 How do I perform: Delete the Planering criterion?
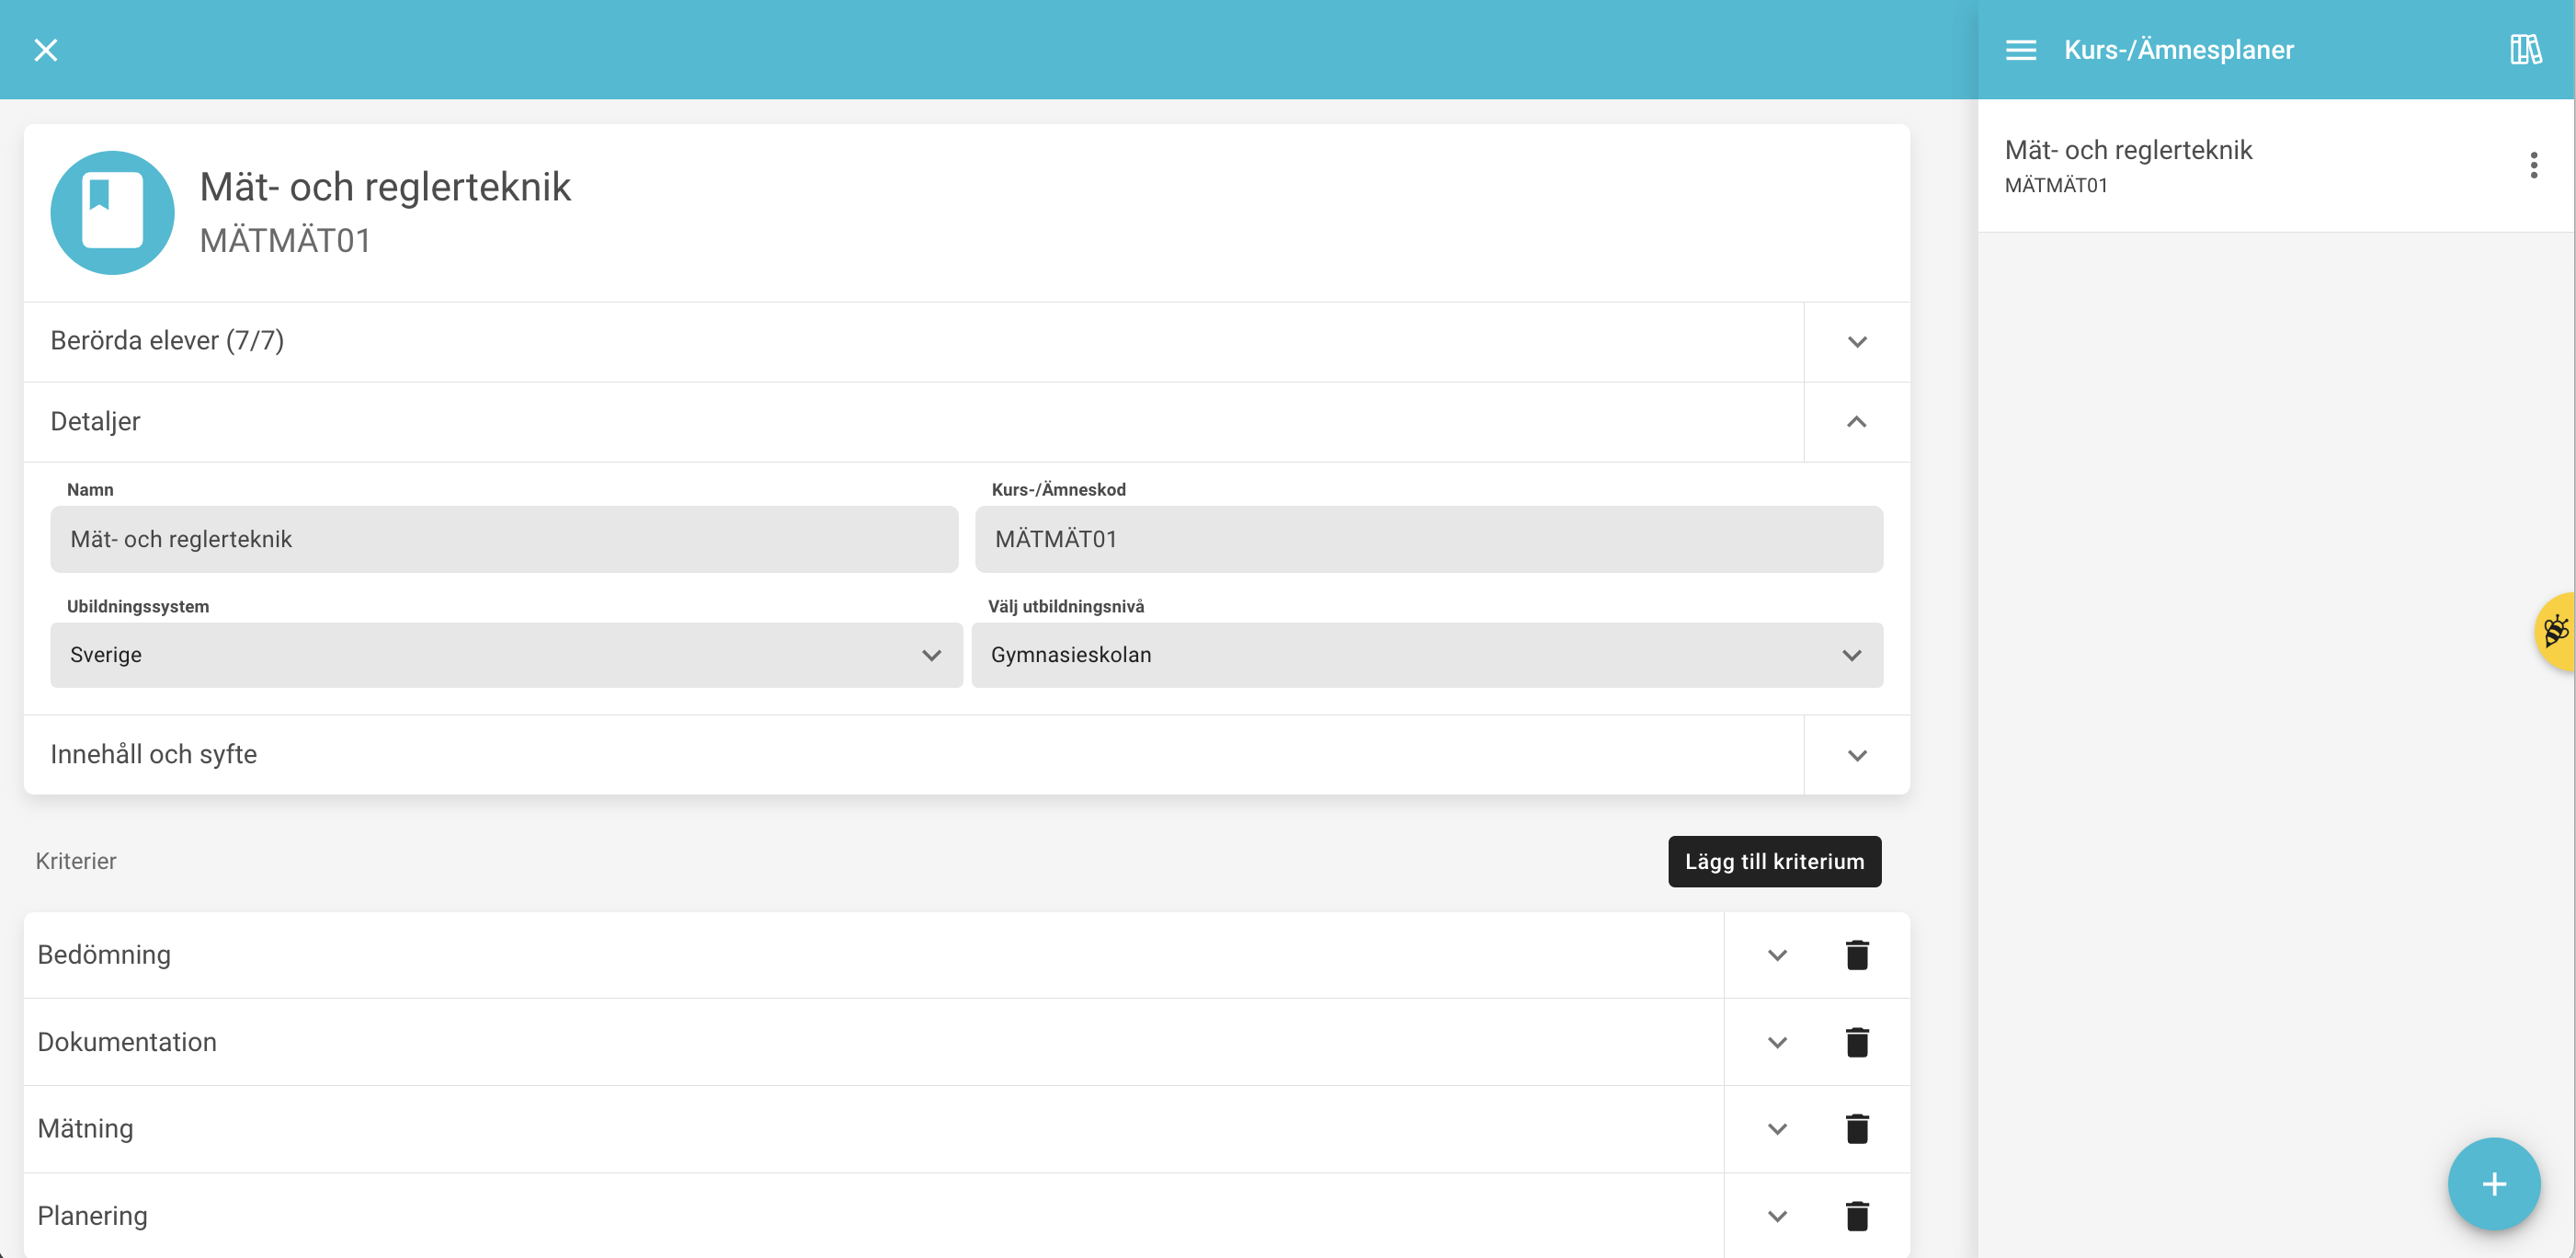(1856, 1216)
